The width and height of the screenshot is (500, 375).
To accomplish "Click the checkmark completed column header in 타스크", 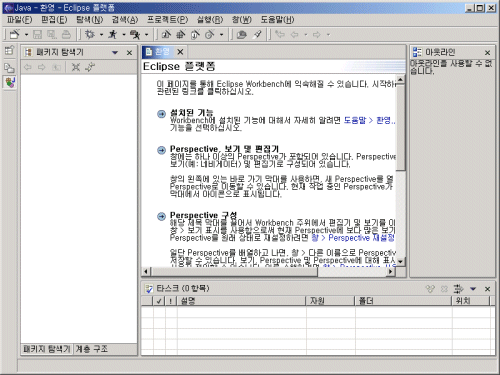I will 159,301.
